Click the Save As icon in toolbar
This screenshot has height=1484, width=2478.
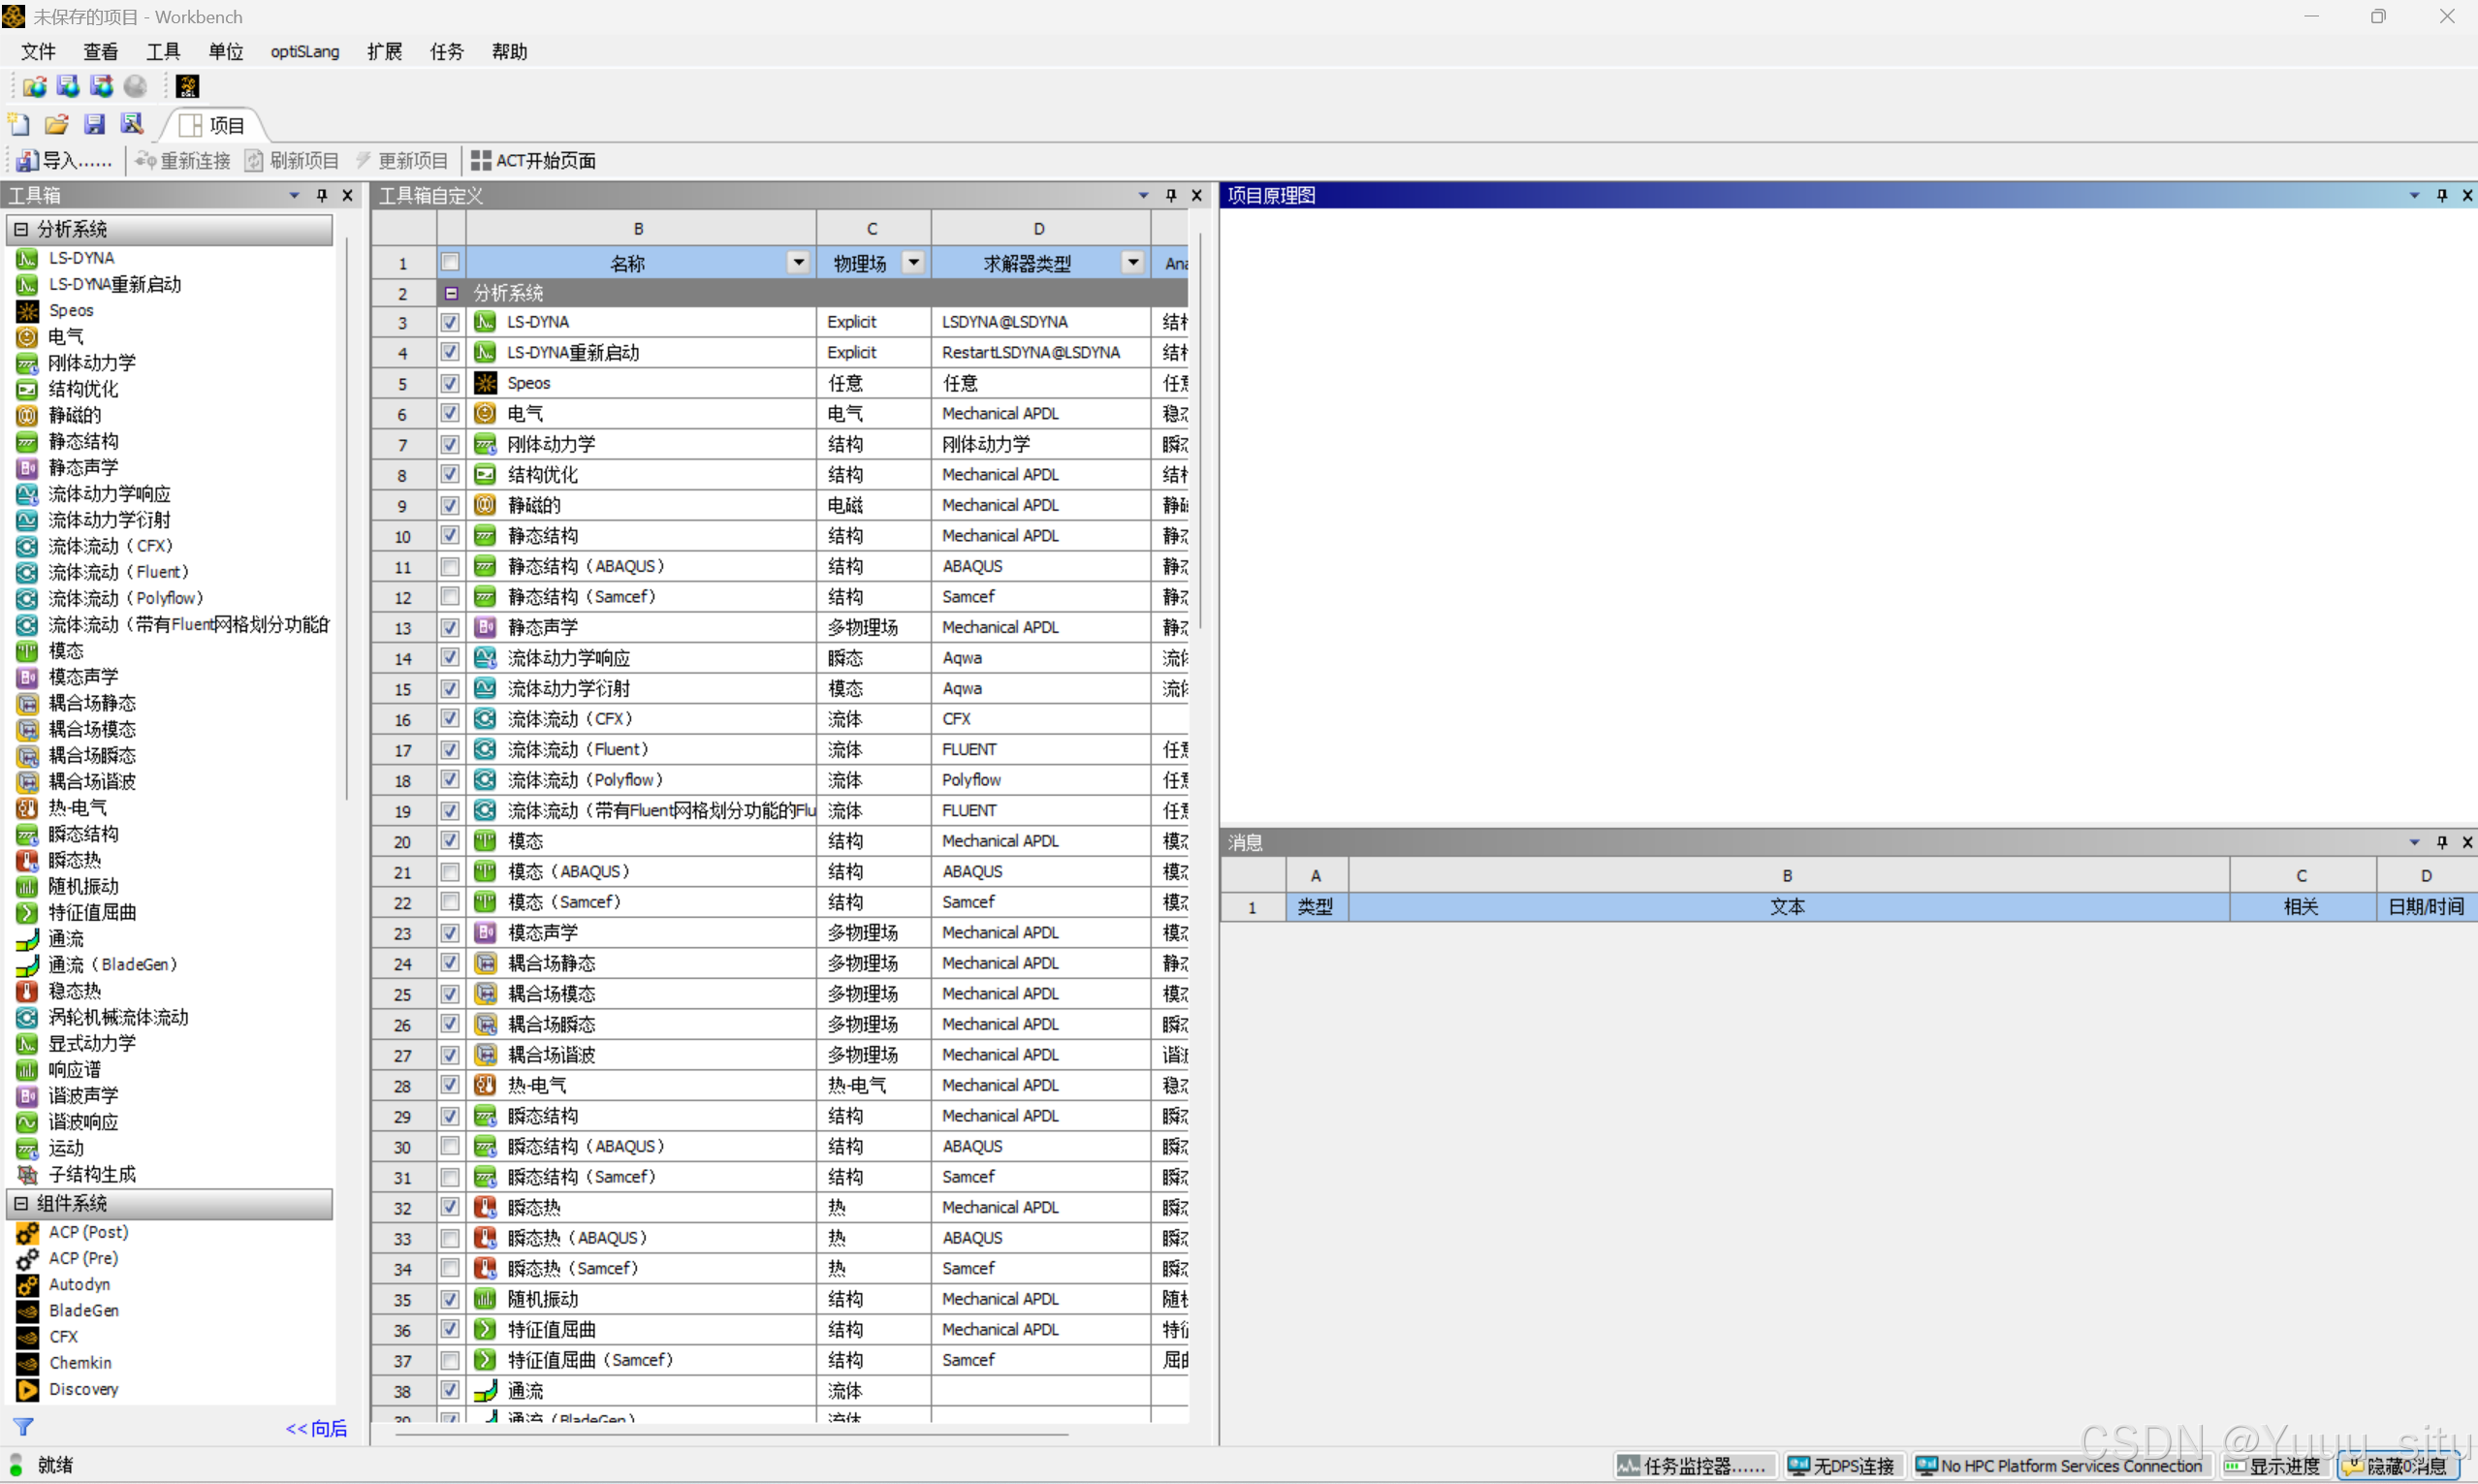point(132,124)
